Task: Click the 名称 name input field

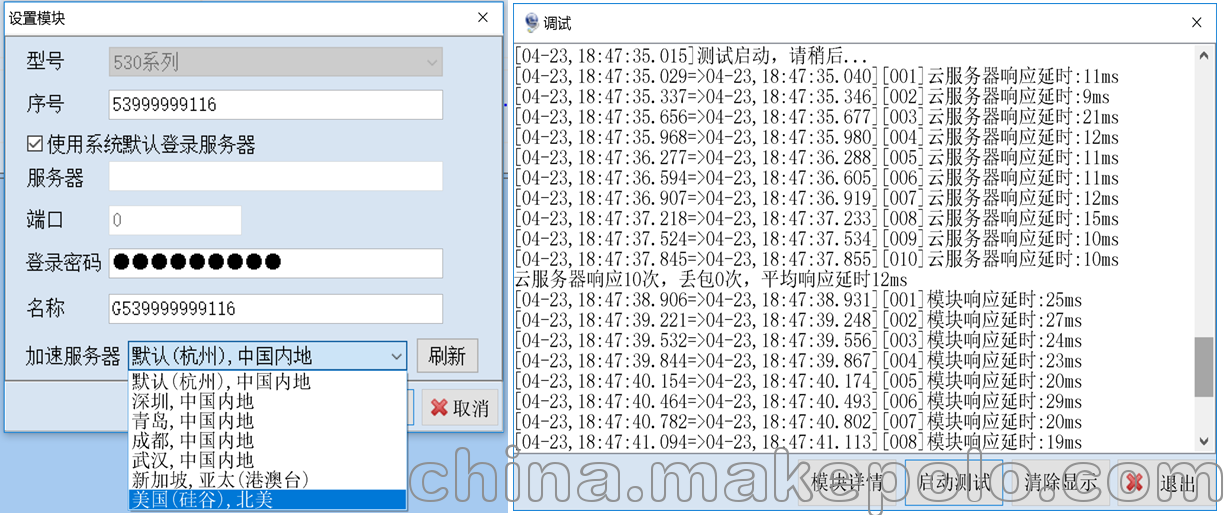Action: [275, 309]
